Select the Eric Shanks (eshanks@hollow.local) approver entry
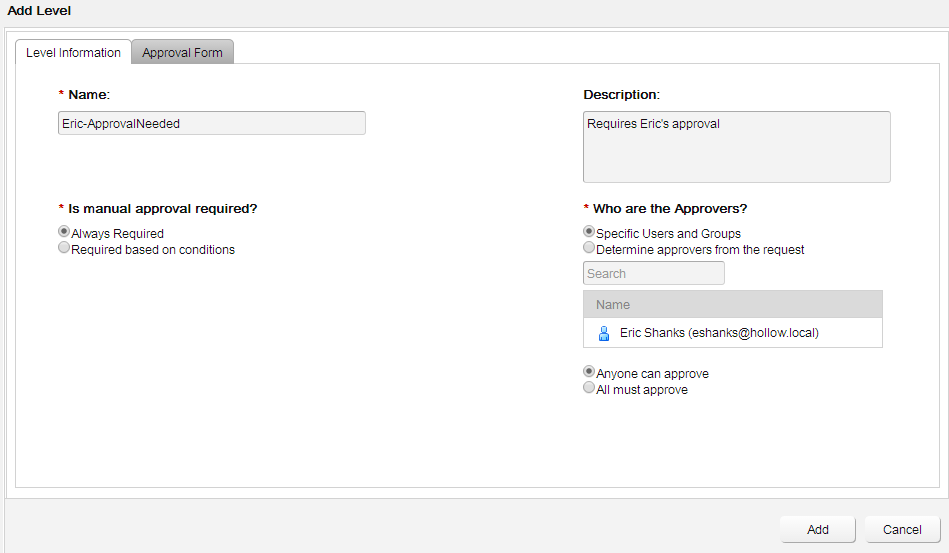The image size is (949, 553). tap(719, 333)
